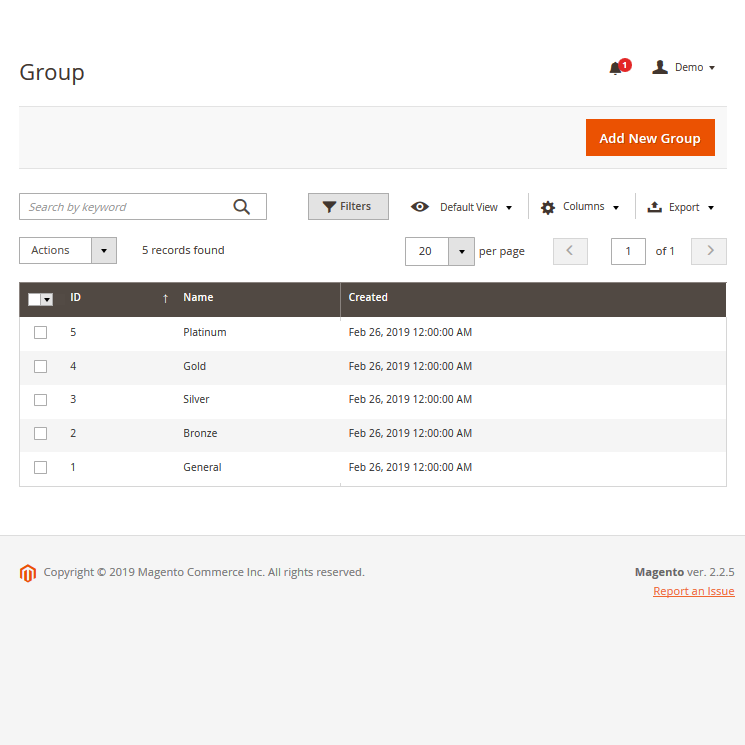Click the Magento logo in footer
The width and height of the screenshot is (745, 745).
(28, 573)
